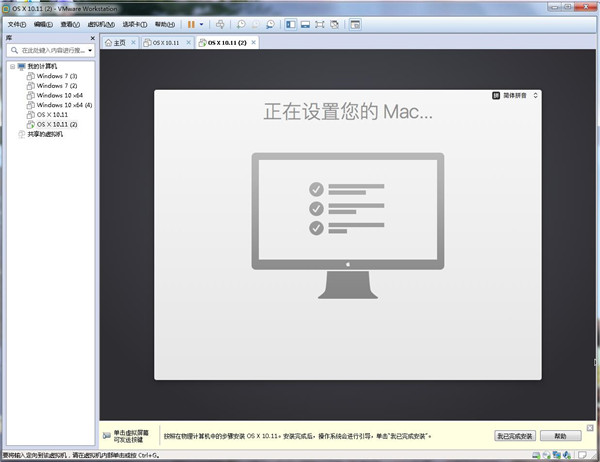600x462 pixels.
Task: Open the 选项卡 menu
Action: click(135, 24)
